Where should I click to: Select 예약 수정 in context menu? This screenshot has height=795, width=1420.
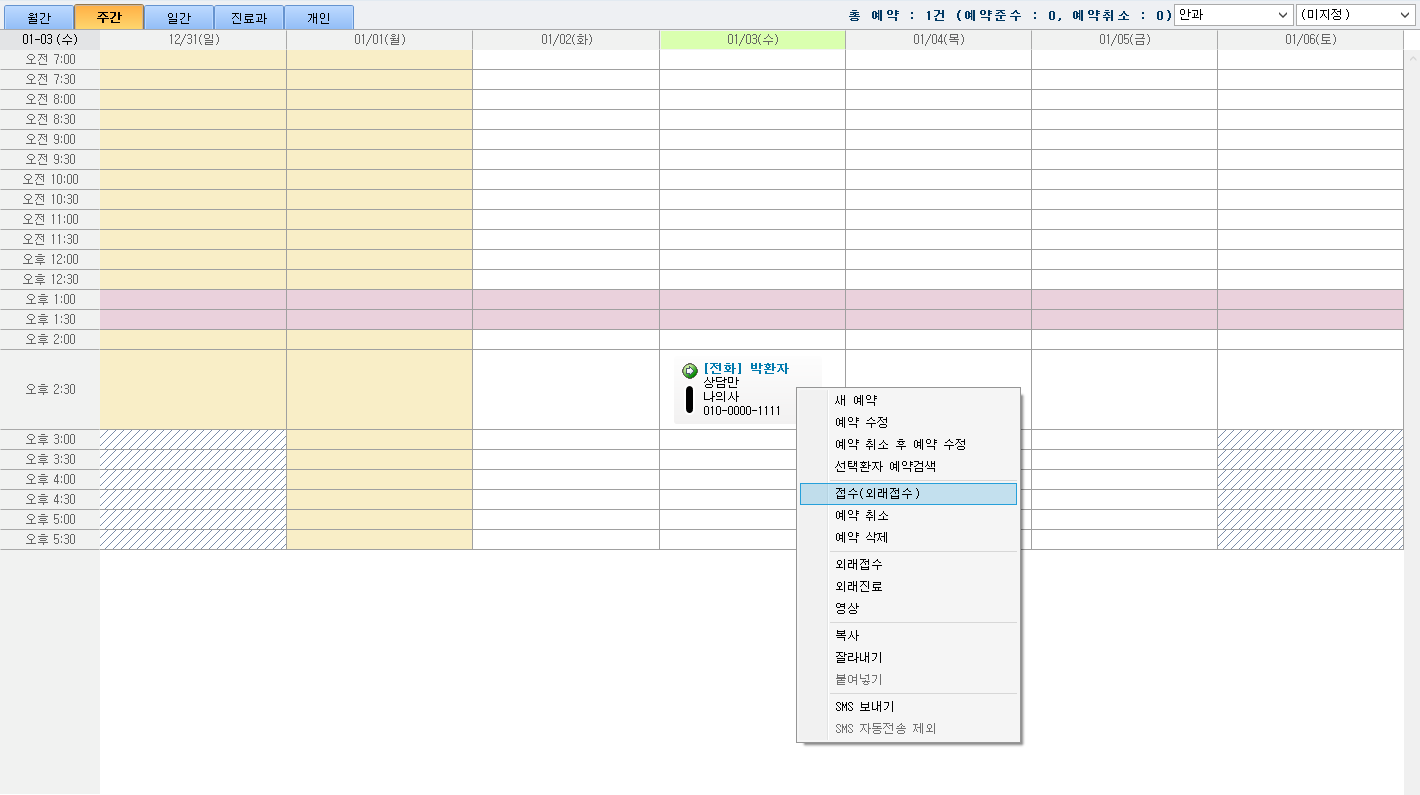pyautogui.click(x=861, y=423)
